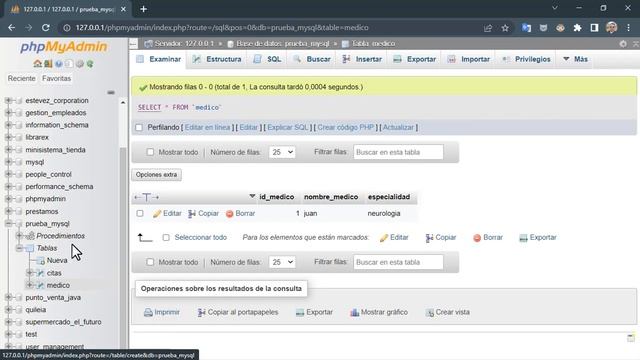Reload navigation panel green icon
The width and height of the screenshot is (640, 360).
(x=90, y=64)
